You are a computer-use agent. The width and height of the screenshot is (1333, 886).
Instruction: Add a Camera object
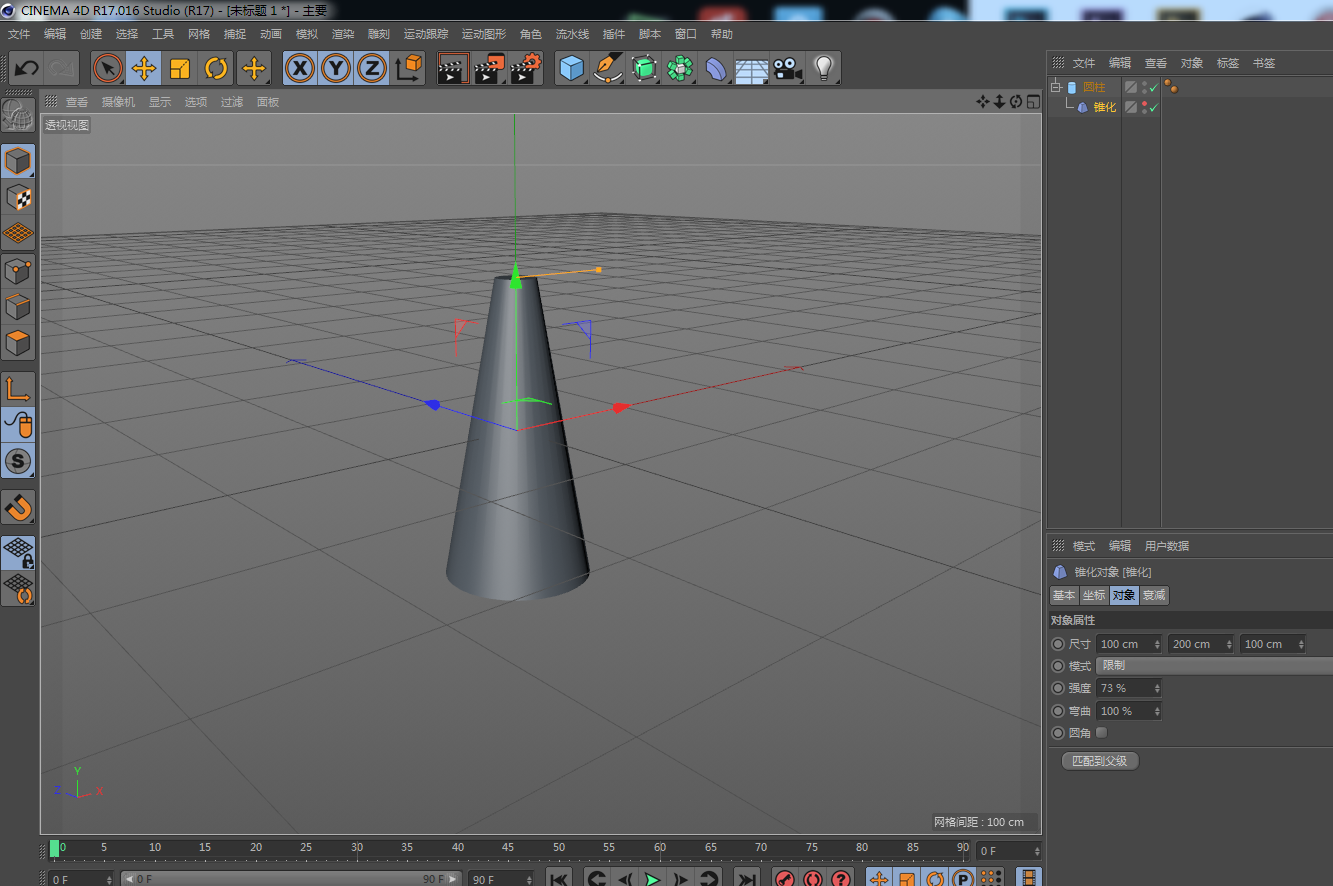coord(787,69)
